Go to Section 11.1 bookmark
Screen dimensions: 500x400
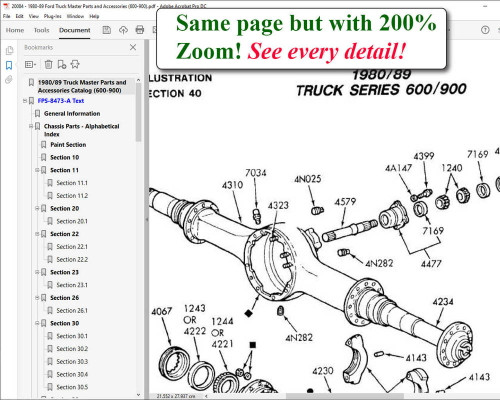pyautogui.click(x=72, y=183)
